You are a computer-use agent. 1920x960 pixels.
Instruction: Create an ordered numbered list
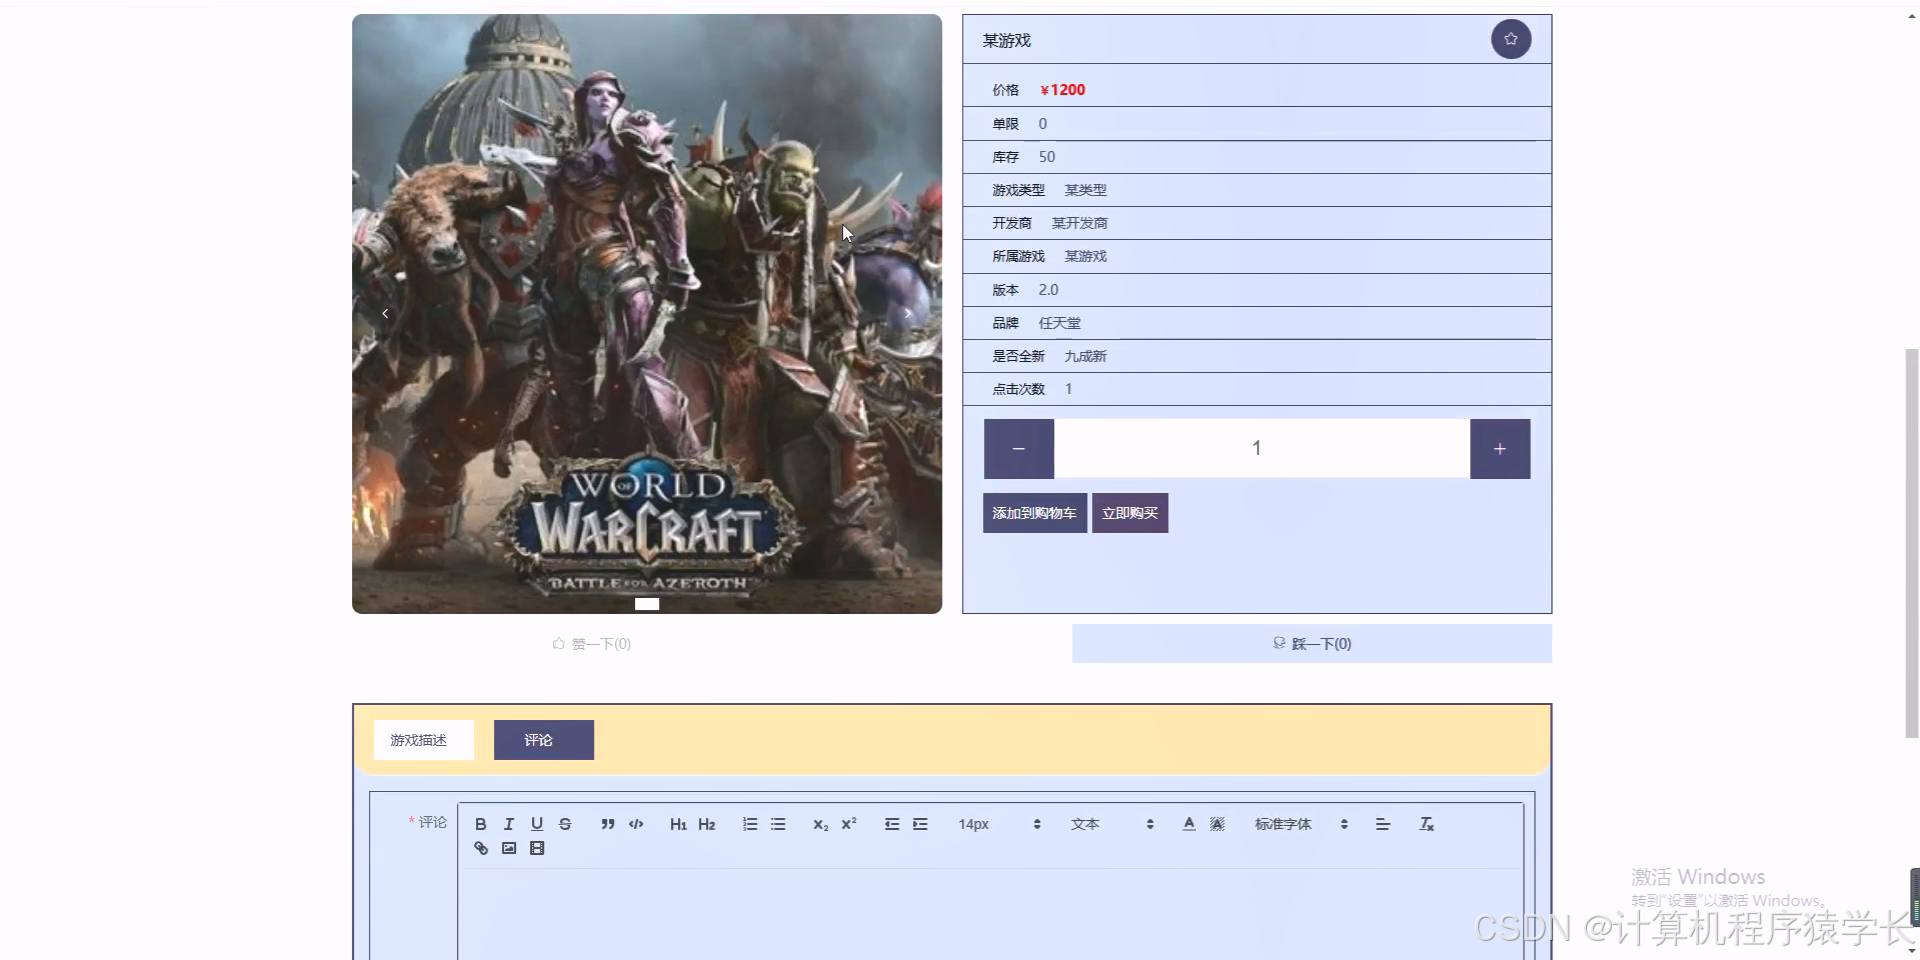click(x=750, y=824)
